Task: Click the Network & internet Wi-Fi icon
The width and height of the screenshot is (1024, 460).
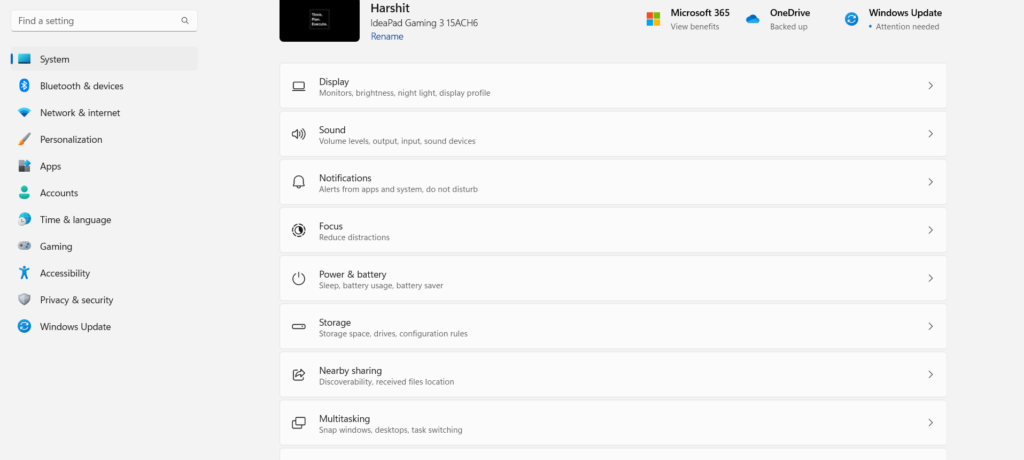Action: click(24, 113)
